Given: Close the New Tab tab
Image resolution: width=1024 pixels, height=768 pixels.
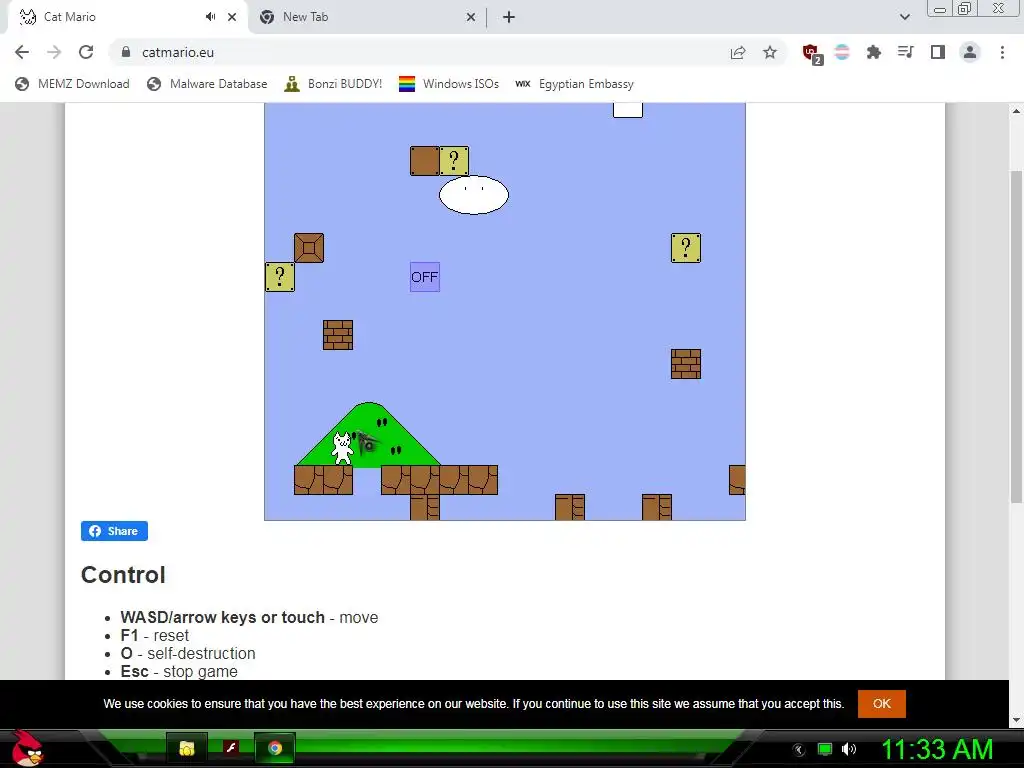Looking at the screenshot, I should tap(471, 17).
